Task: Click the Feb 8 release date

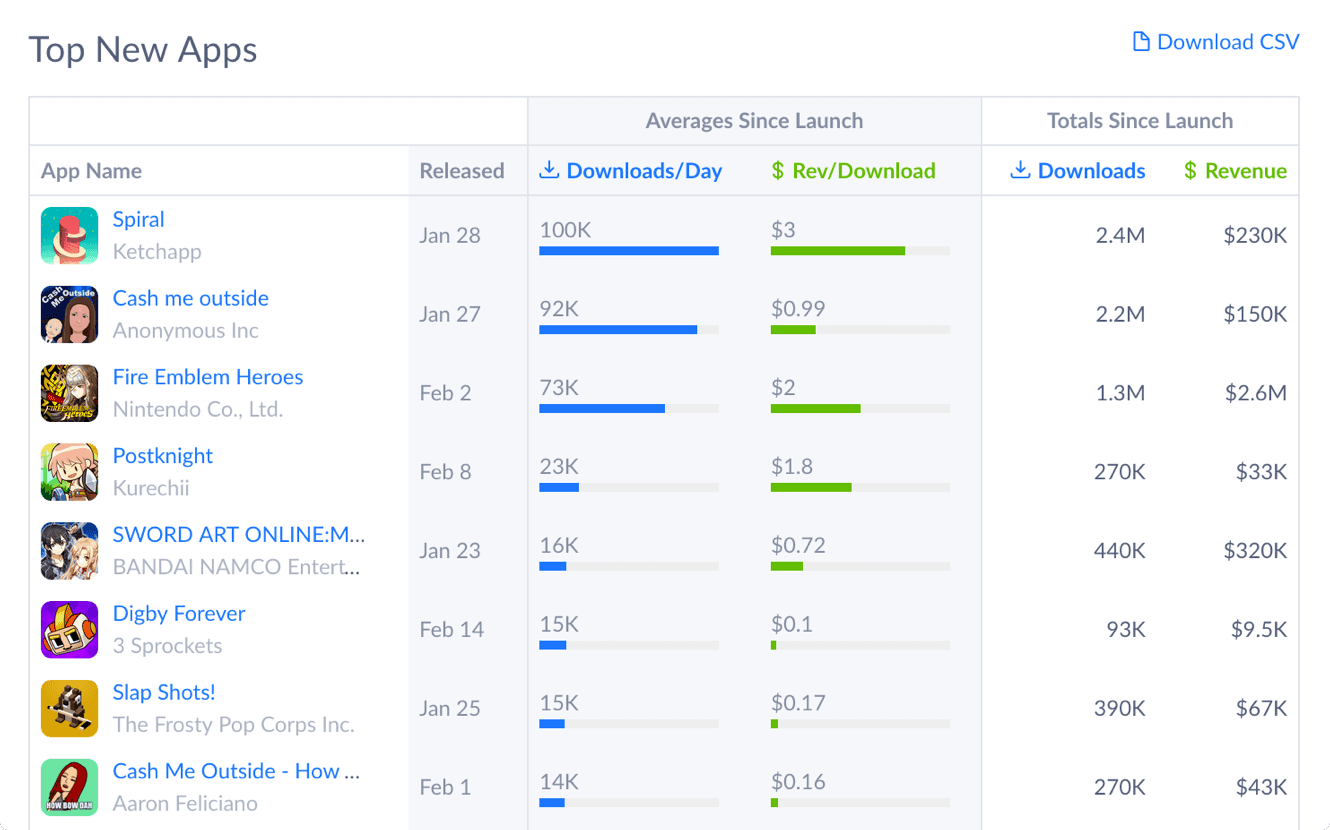Action: [x=445, y=472]
